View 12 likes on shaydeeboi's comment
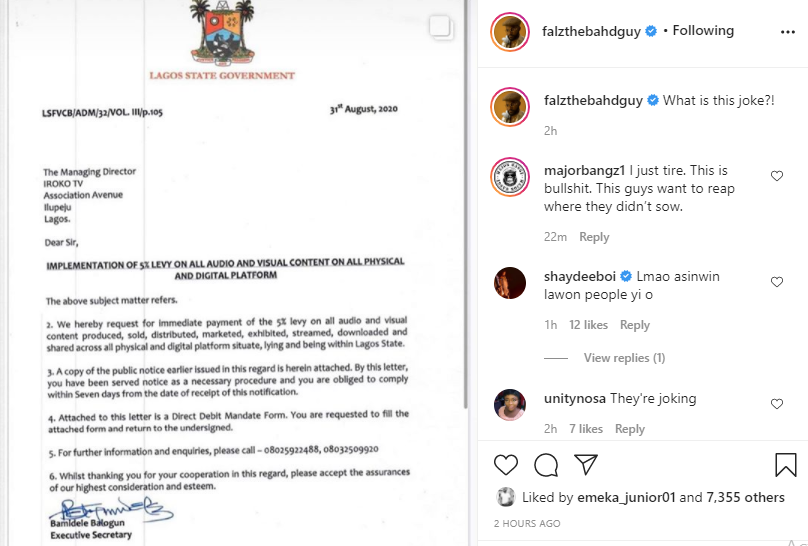 click(x=588, y=325)
